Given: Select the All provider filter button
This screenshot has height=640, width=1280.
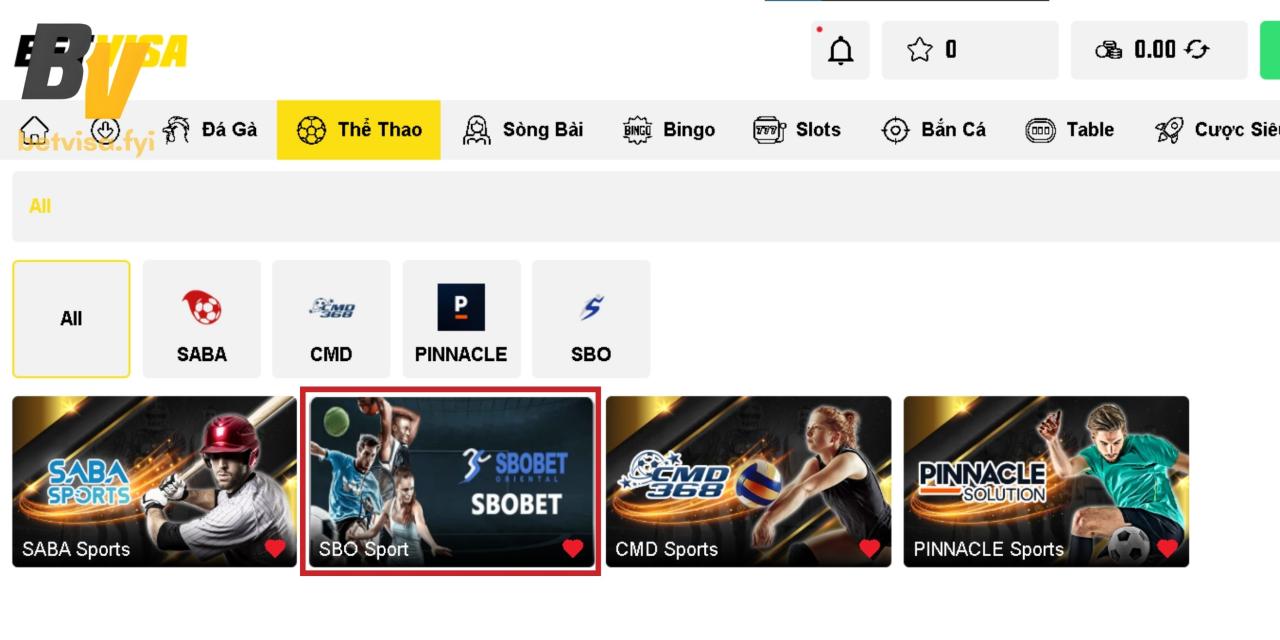Looking at the screenshot, I should click(71, 319).
